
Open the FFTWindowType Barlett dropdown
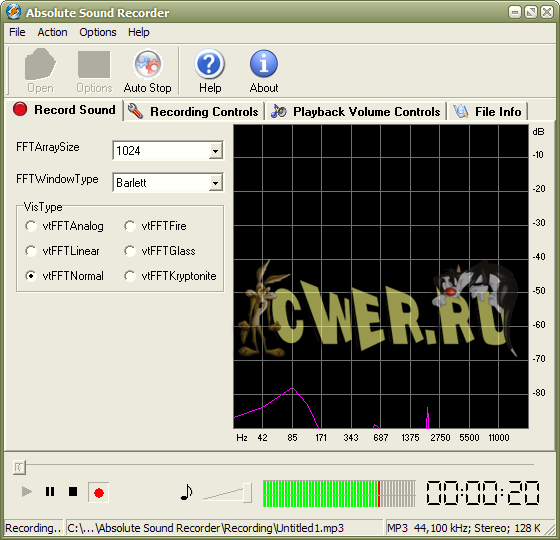(x=215, y=183)
